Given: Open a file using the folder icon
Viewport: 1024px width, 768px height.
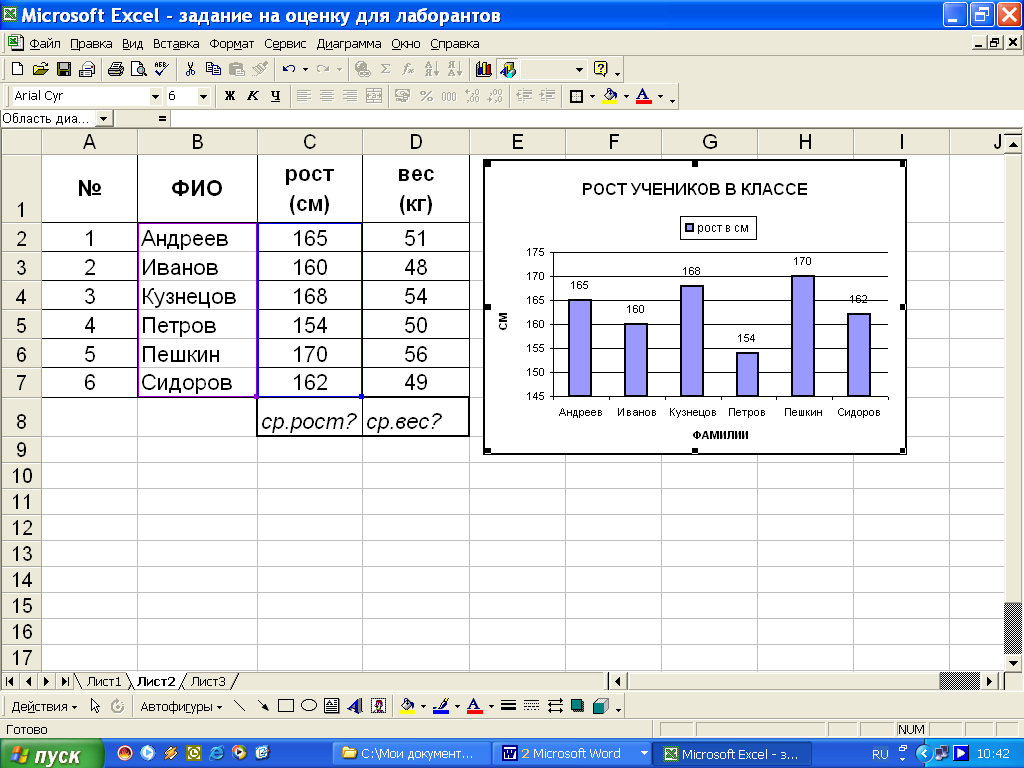Looking at the screenshot, I should (40, 69).
